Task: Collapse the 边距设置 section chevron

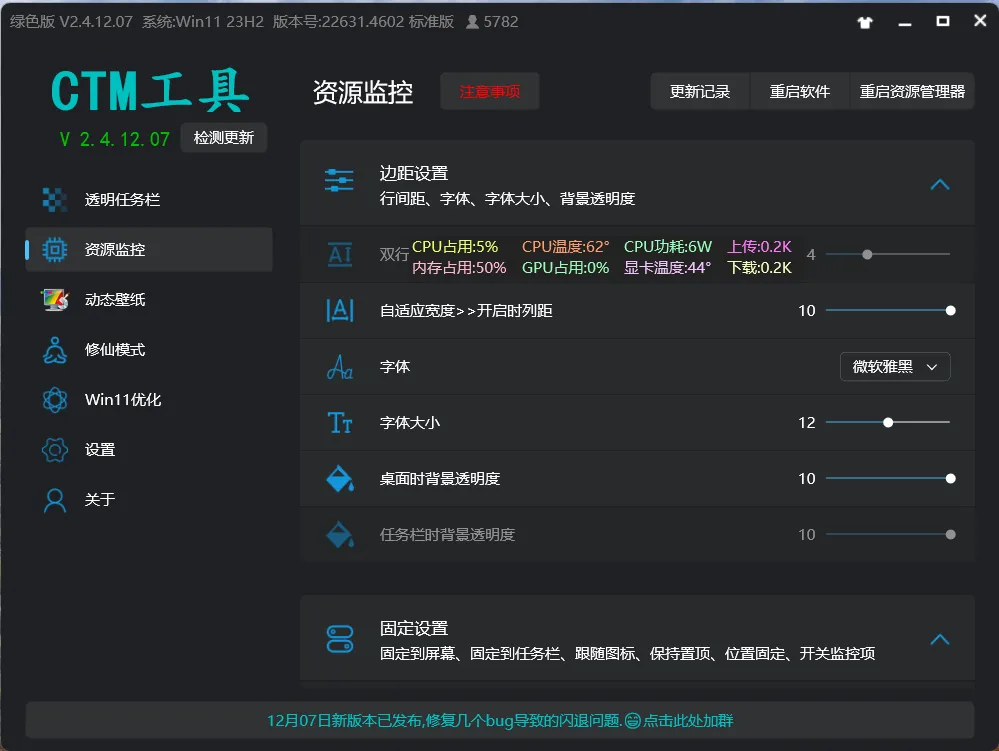Action: point(940,185)
